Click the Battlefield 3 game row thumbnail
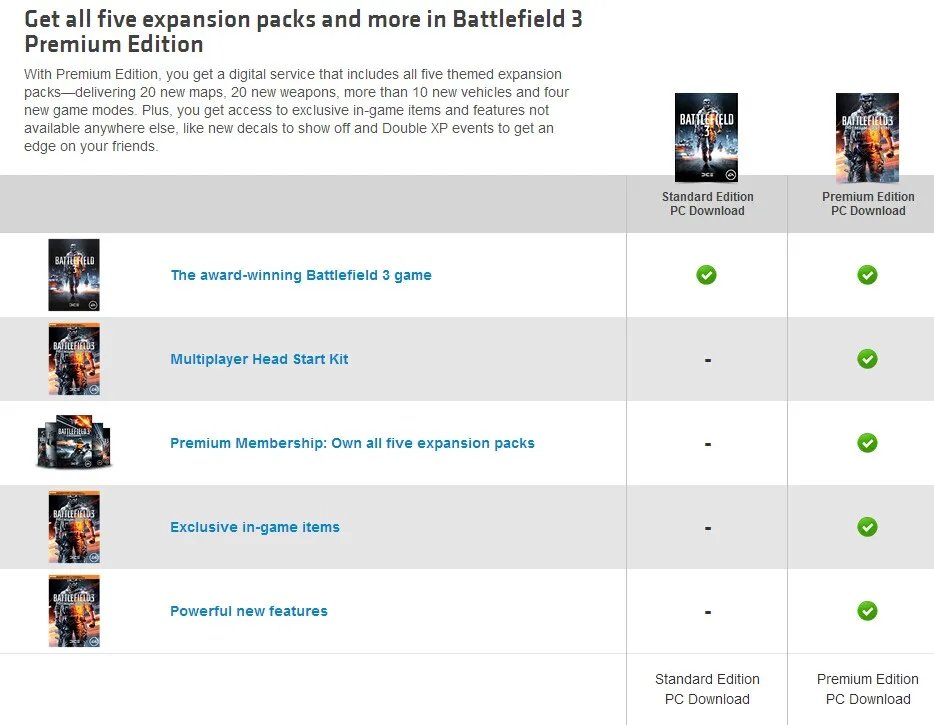The image size is (934, 725). coord(74,275)
